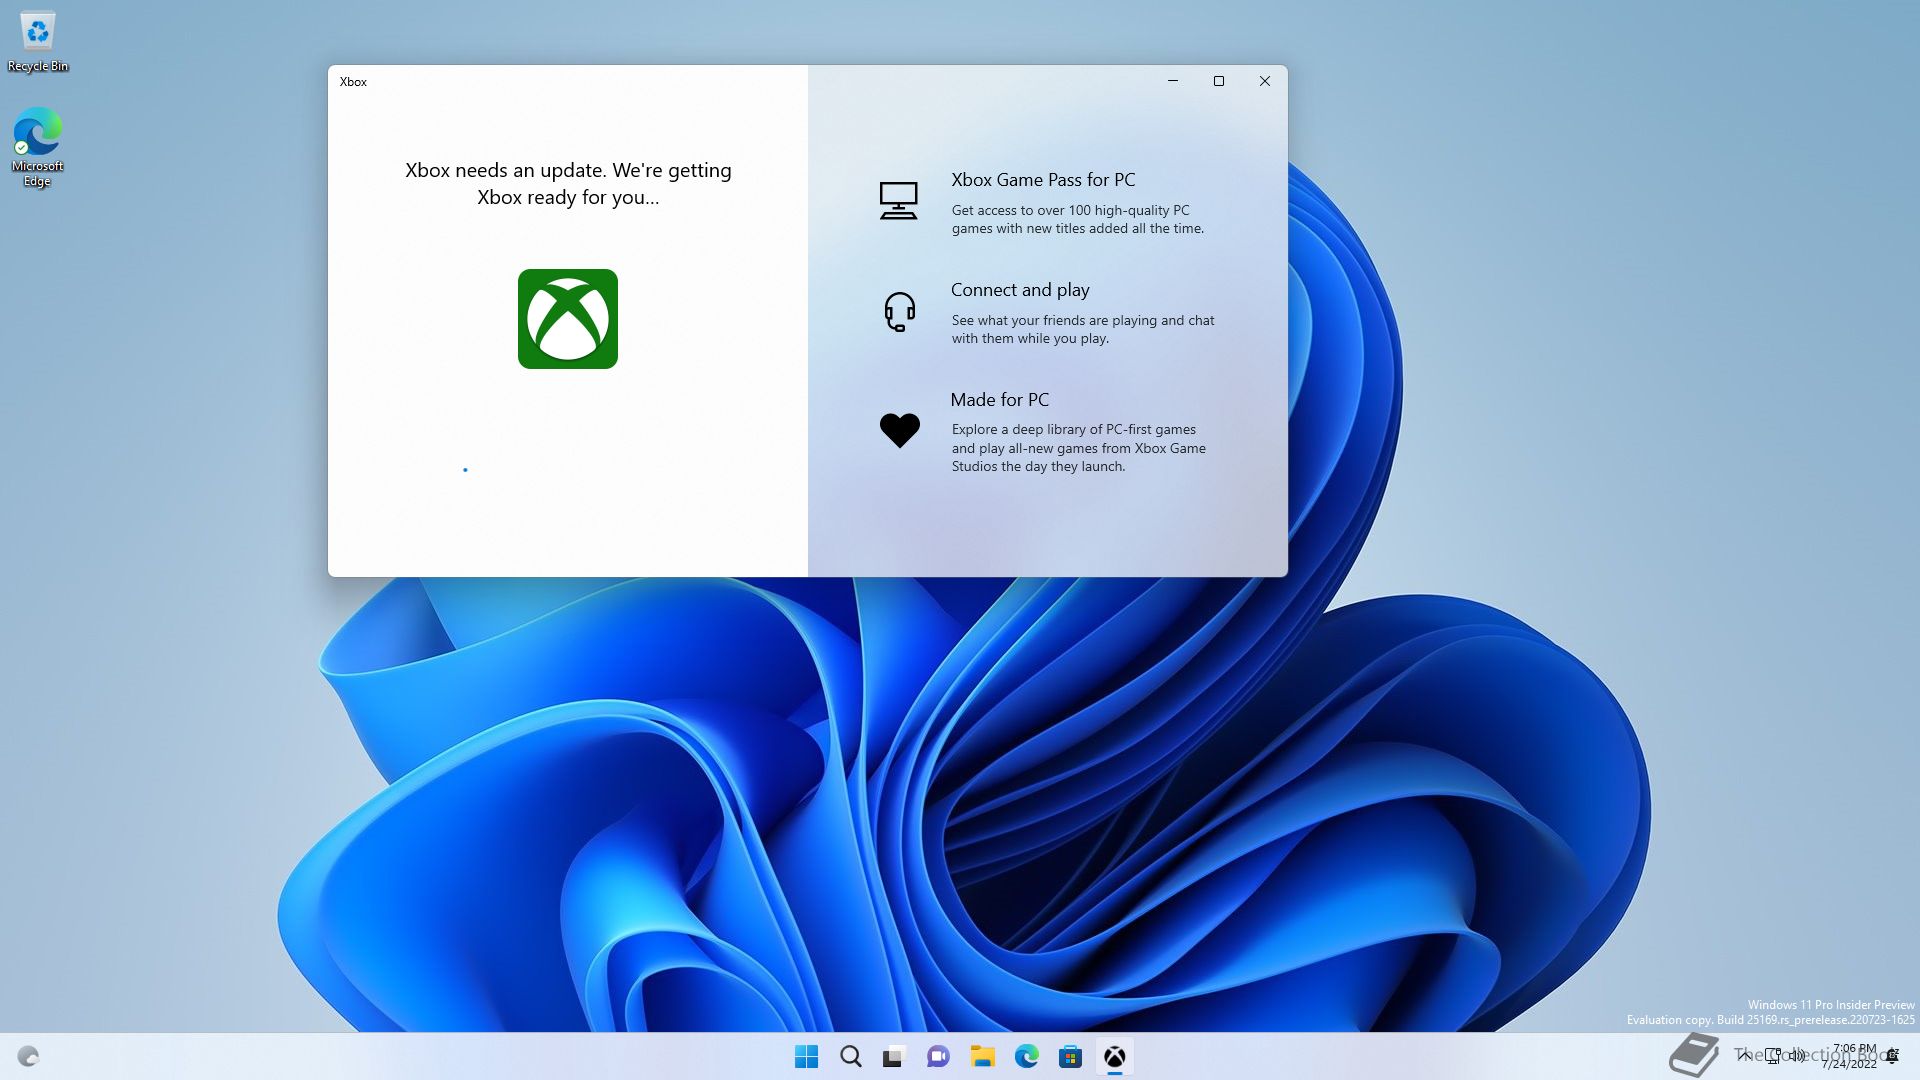Screen dimensions: 1920x1080
Task: Click the 'Xbox' window title text
Action: coord(353,82)
